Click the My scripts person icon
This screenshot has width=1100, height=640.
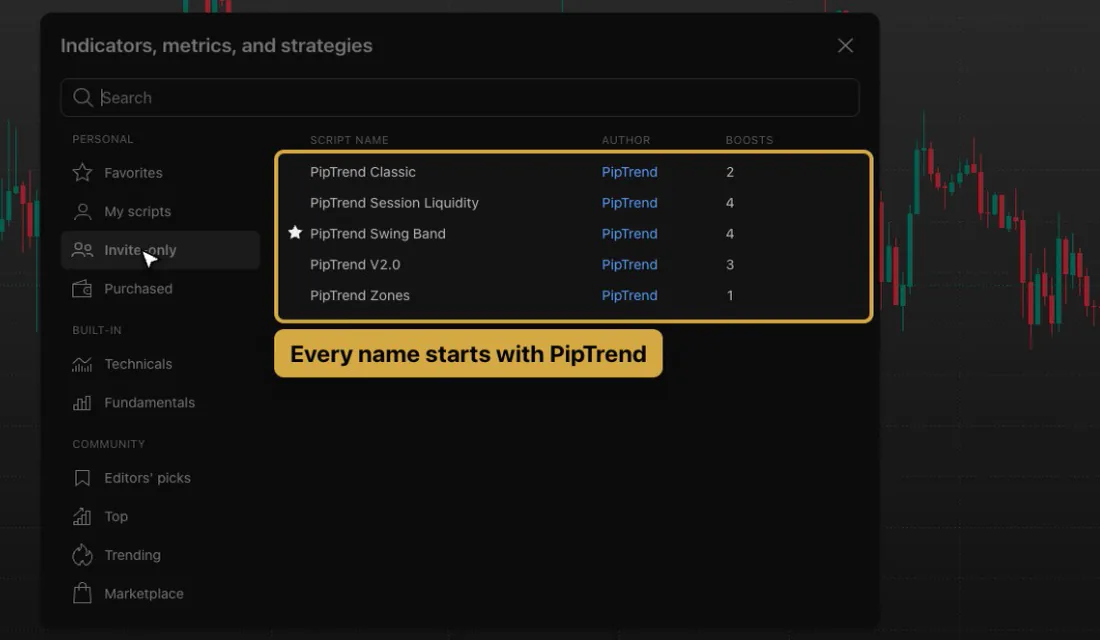point(82,211)
